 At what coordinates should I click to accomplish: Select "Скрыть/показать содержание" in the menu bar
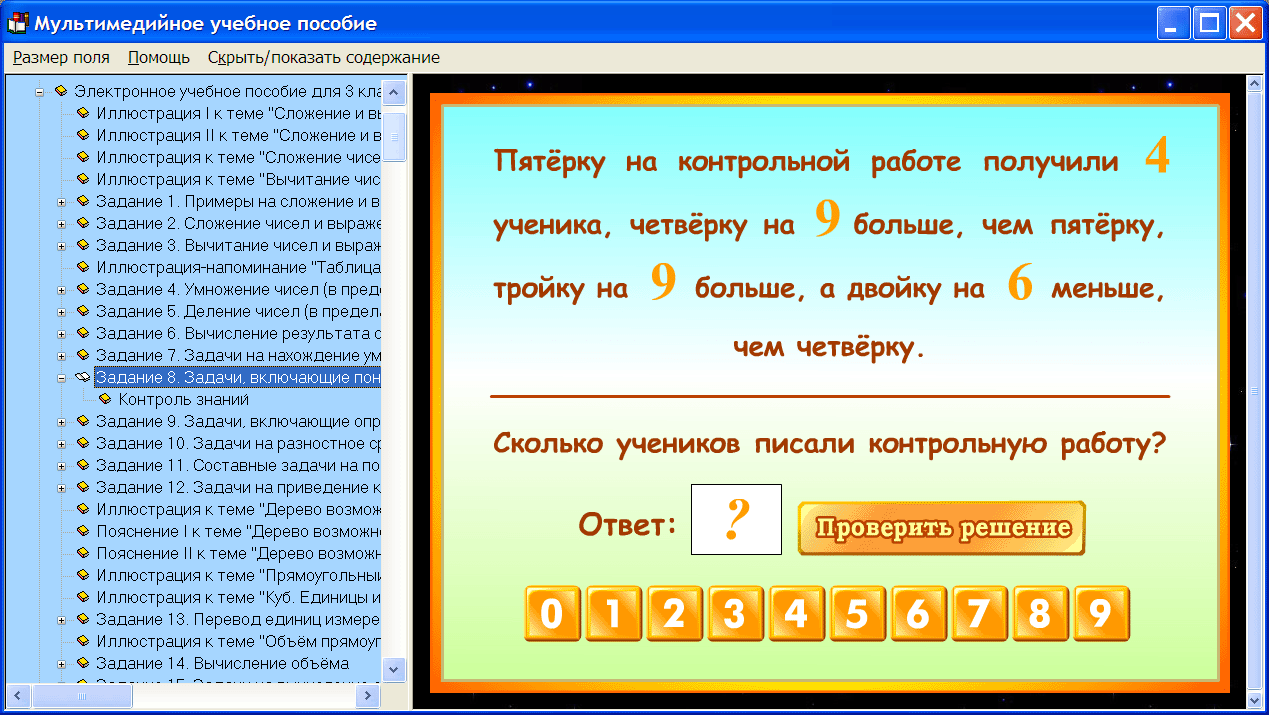[x=322, y=57]
